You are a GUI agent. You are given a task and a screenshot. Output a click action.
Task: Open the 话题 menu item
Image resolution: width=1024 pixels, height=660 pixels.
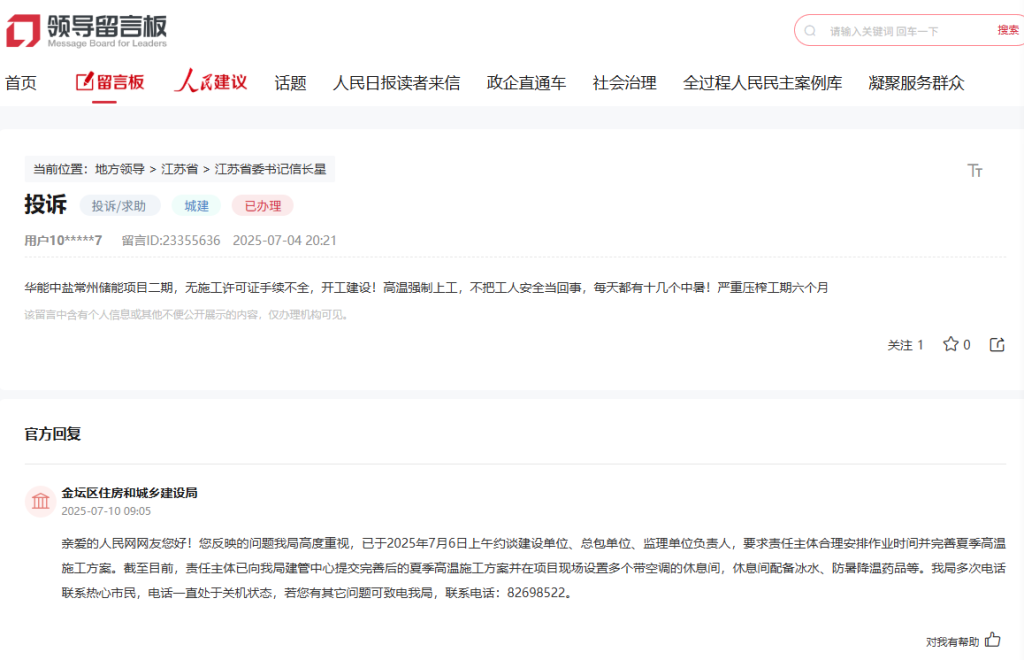pos(291,83)
